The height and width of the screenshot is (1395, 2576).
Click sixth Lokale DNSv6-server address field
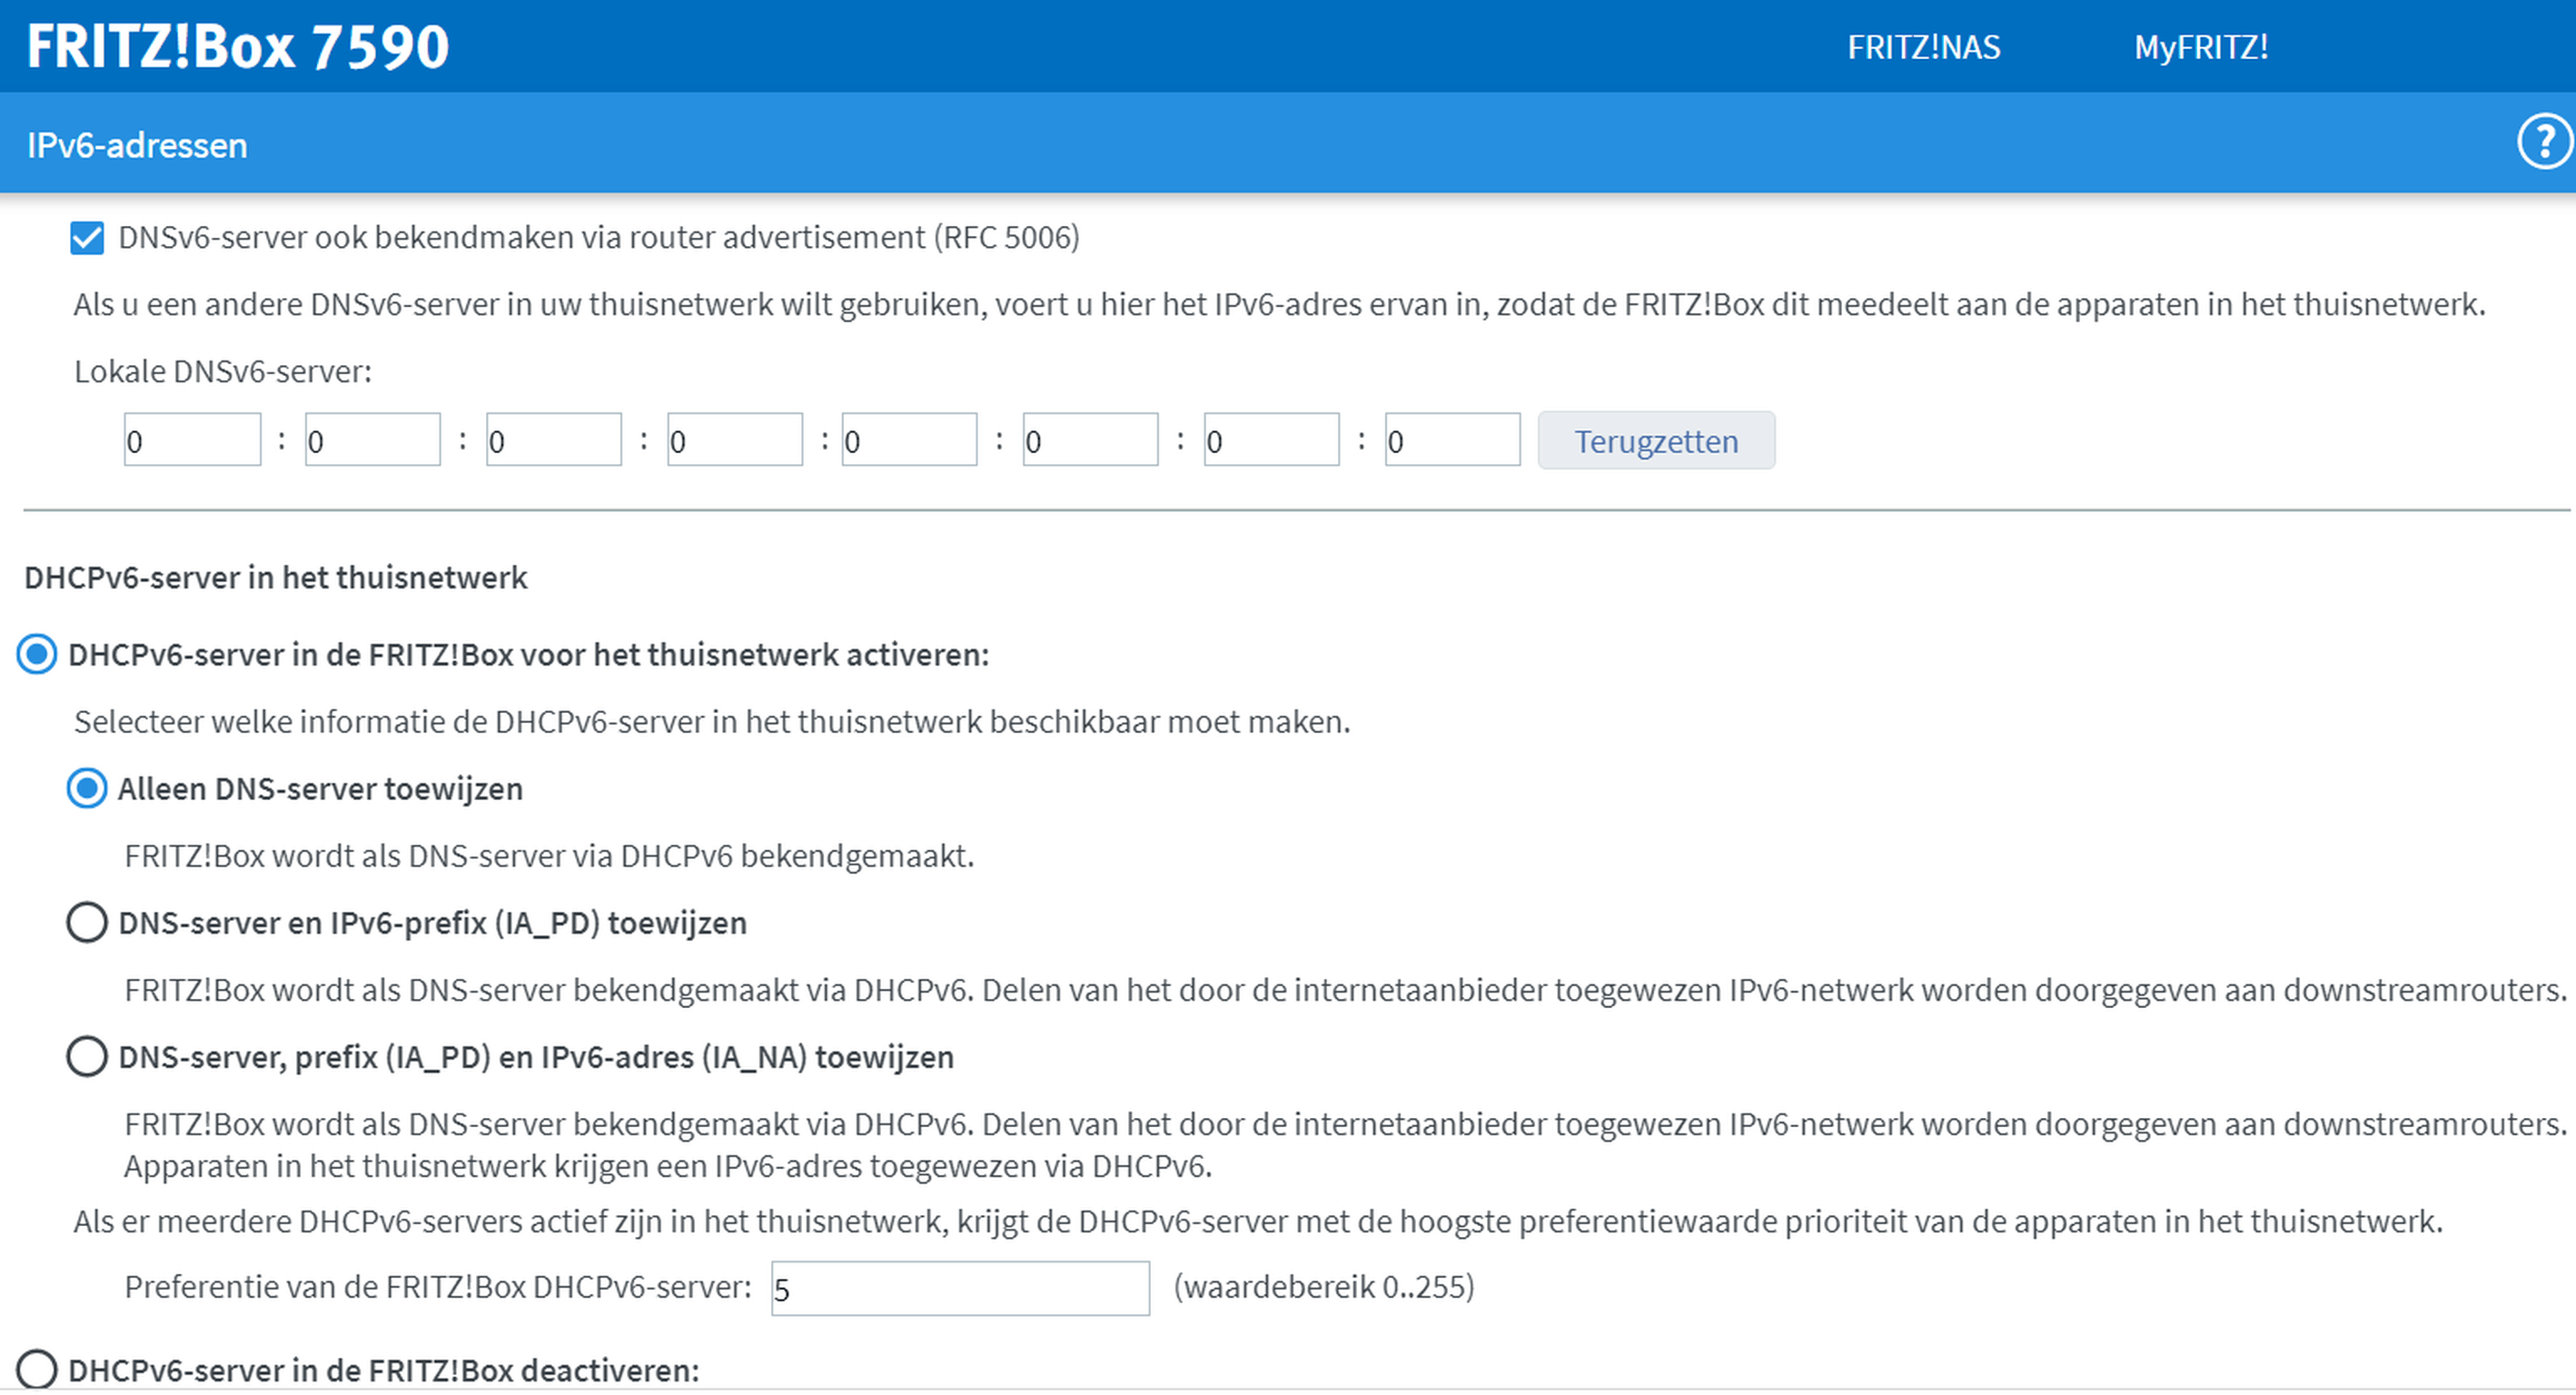[1089, 441]
